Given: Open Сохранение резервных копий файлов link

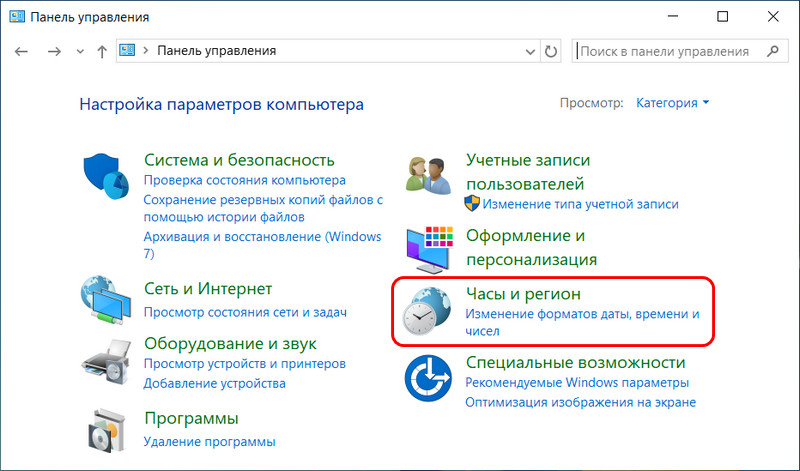Looking at the screenshot, I should click(x=263, y=208).
